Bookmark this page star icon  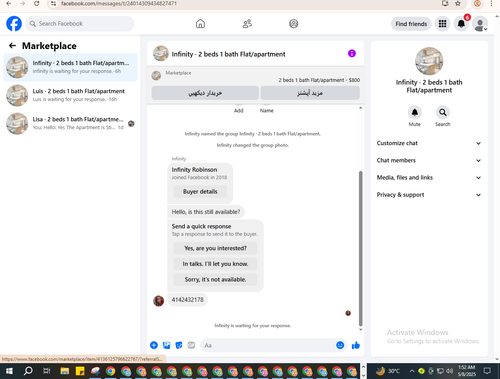tap(458, 4)
